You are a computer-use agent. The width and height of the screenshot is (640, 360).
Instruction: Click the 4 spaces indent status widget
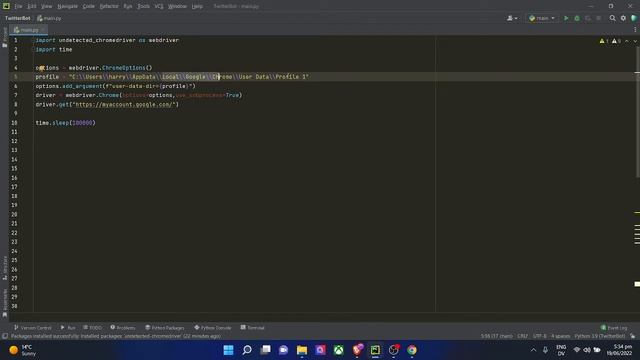(x=560, y=336)
